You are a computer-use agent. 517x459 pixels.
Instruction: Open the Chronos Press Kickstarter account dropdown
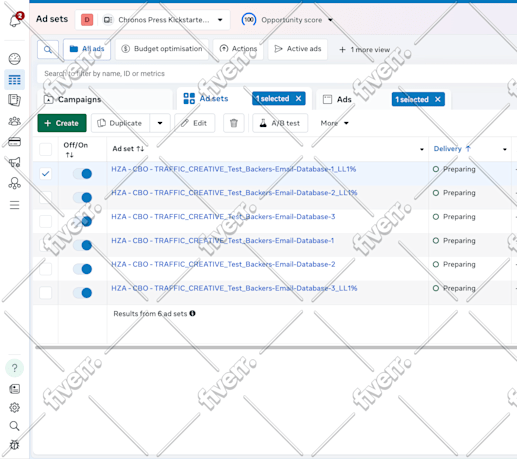(153, 20)
